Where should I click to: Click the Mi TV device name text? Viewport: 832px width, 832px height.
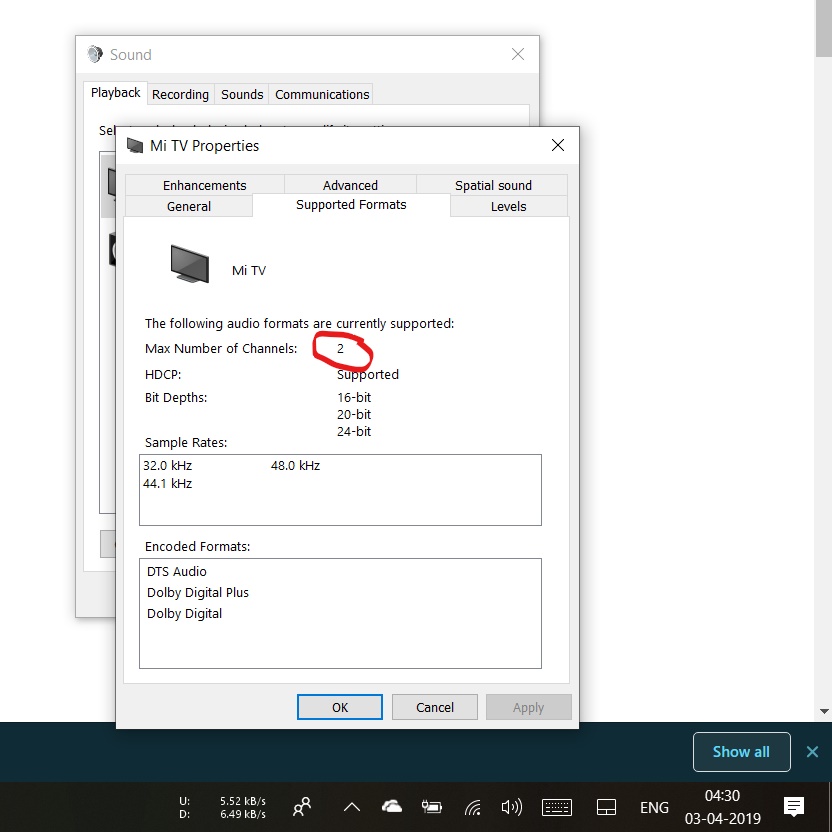(249, 271)
